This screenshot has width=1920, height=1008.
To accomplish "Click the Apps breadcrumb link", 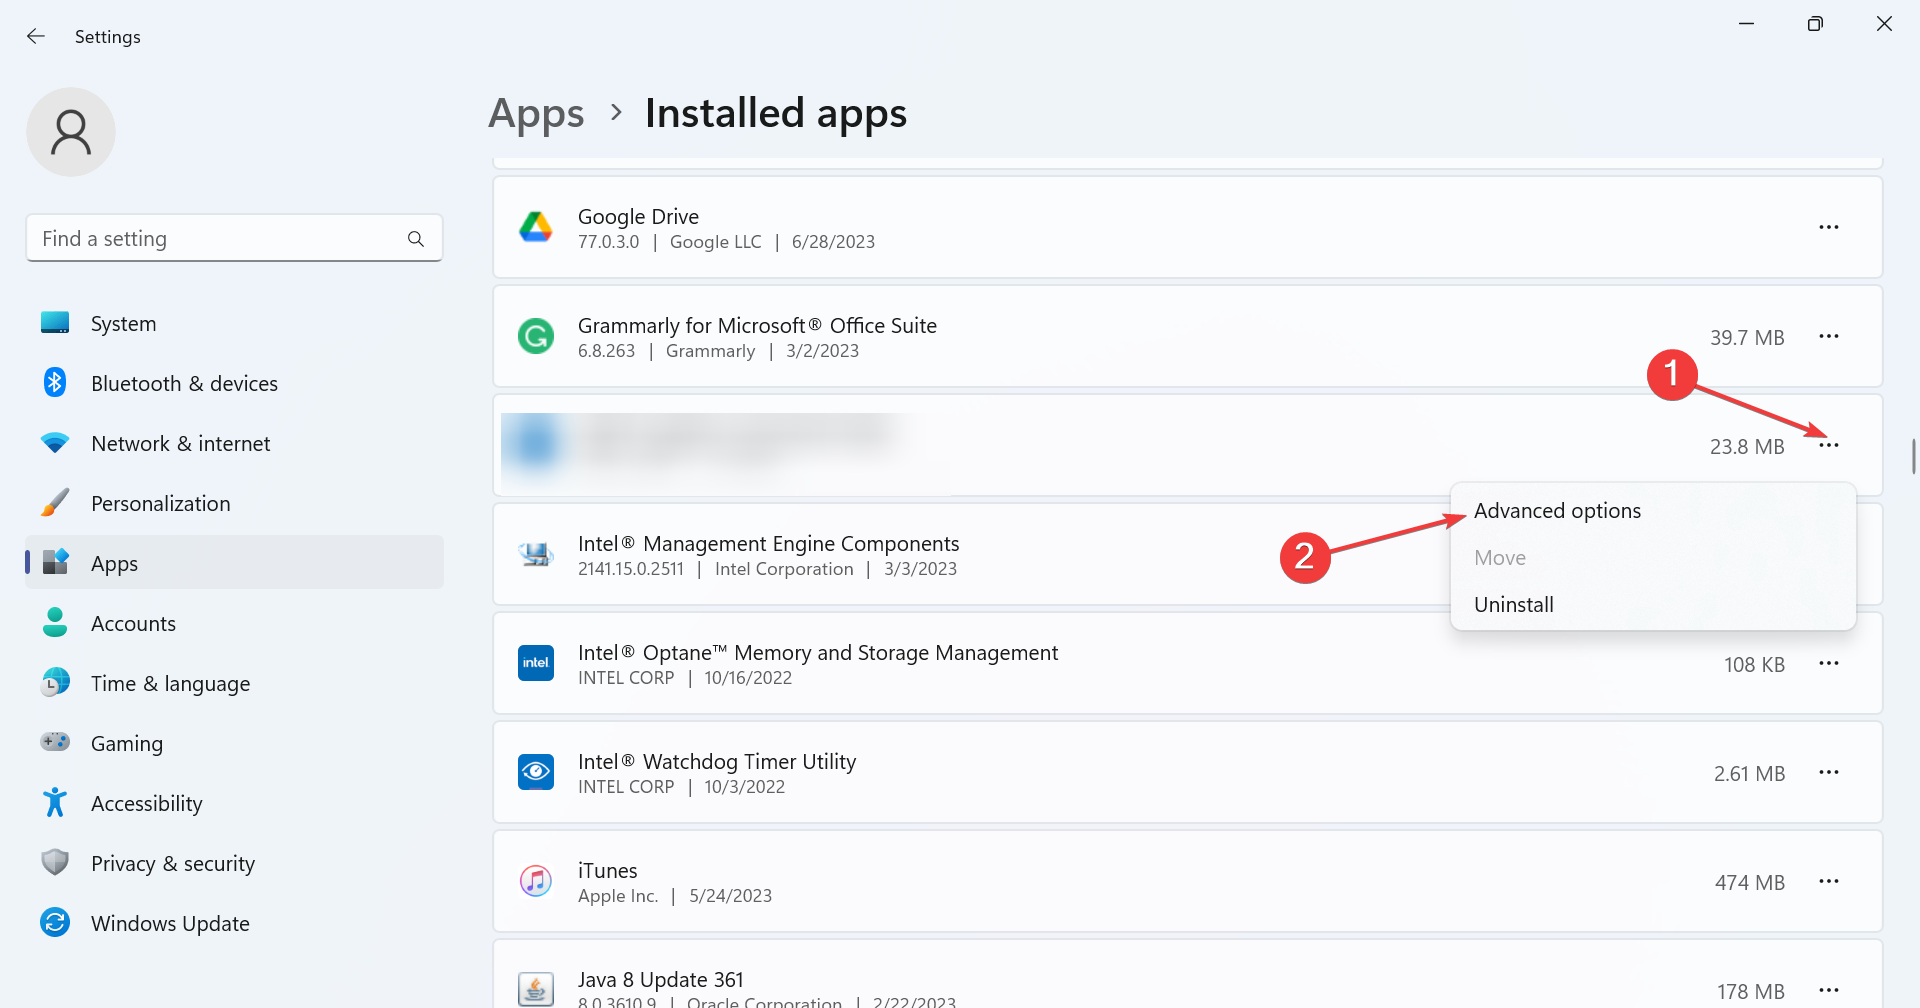I will click(x=536, y=113).
